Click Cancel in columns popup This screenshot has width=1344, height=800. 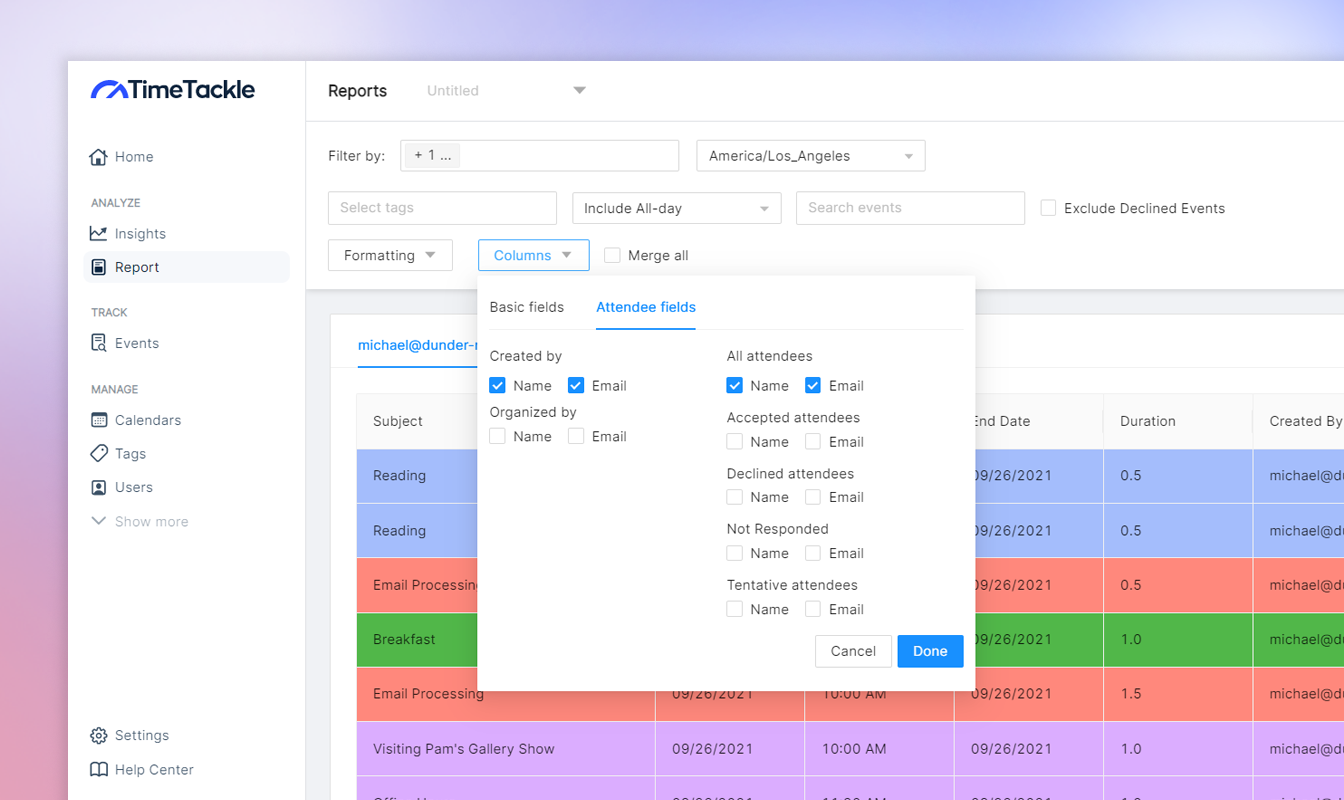[x=853, y=651]
